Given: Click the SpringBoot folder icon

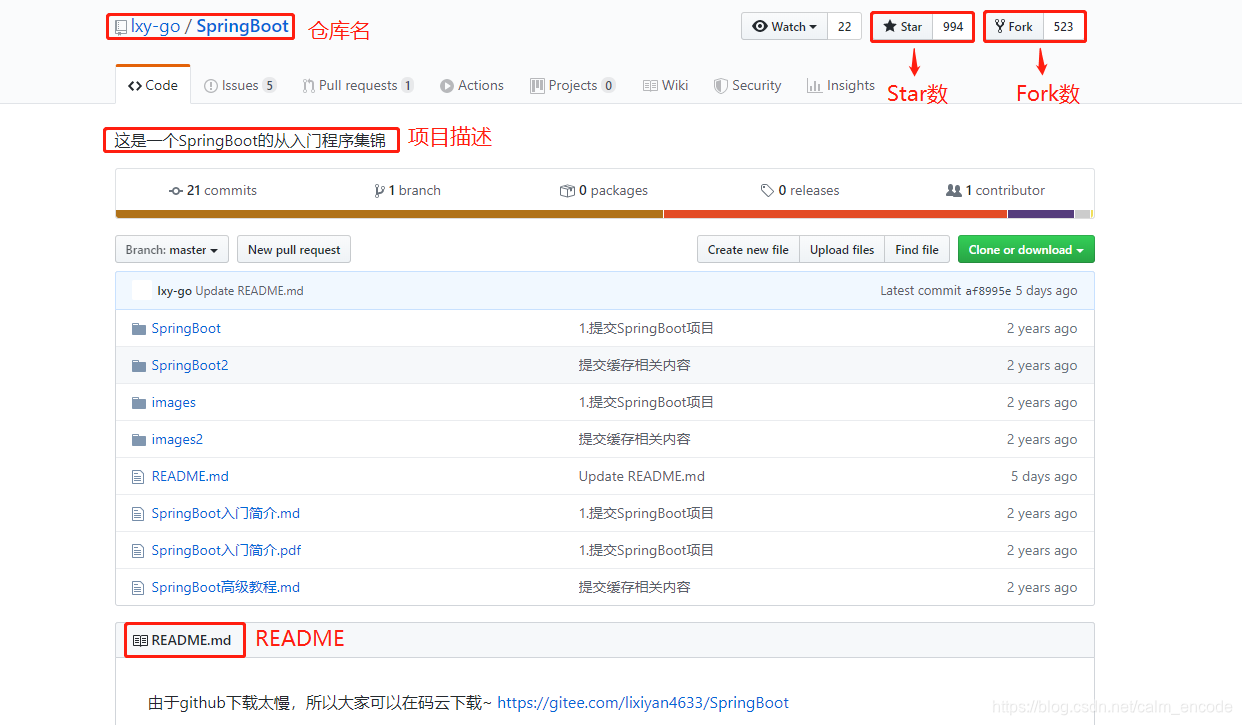Looking at the screenshot, I should (139, 328).
